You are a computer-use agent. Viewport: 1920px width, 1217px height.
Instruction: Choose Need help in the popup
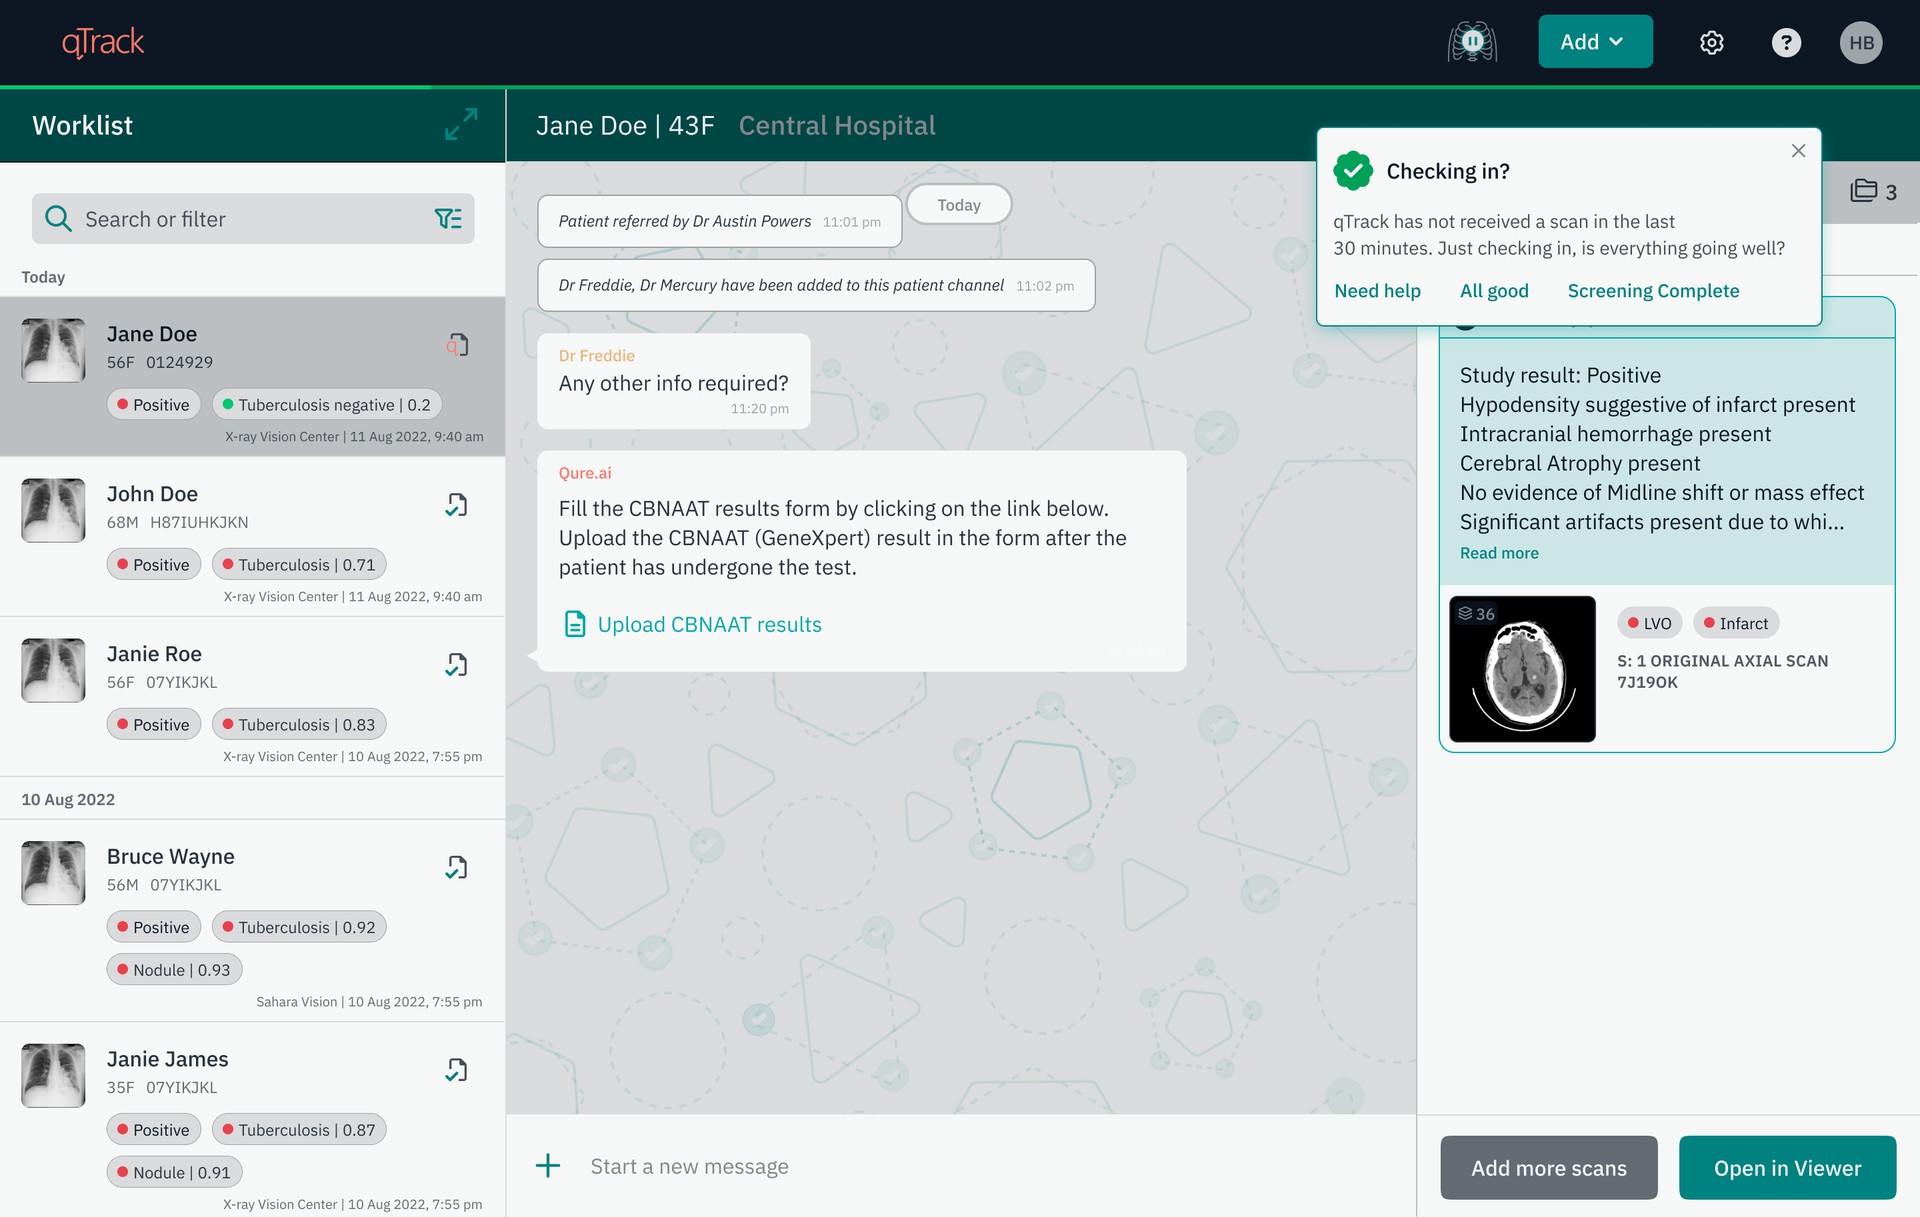[x=1377, y=291]
